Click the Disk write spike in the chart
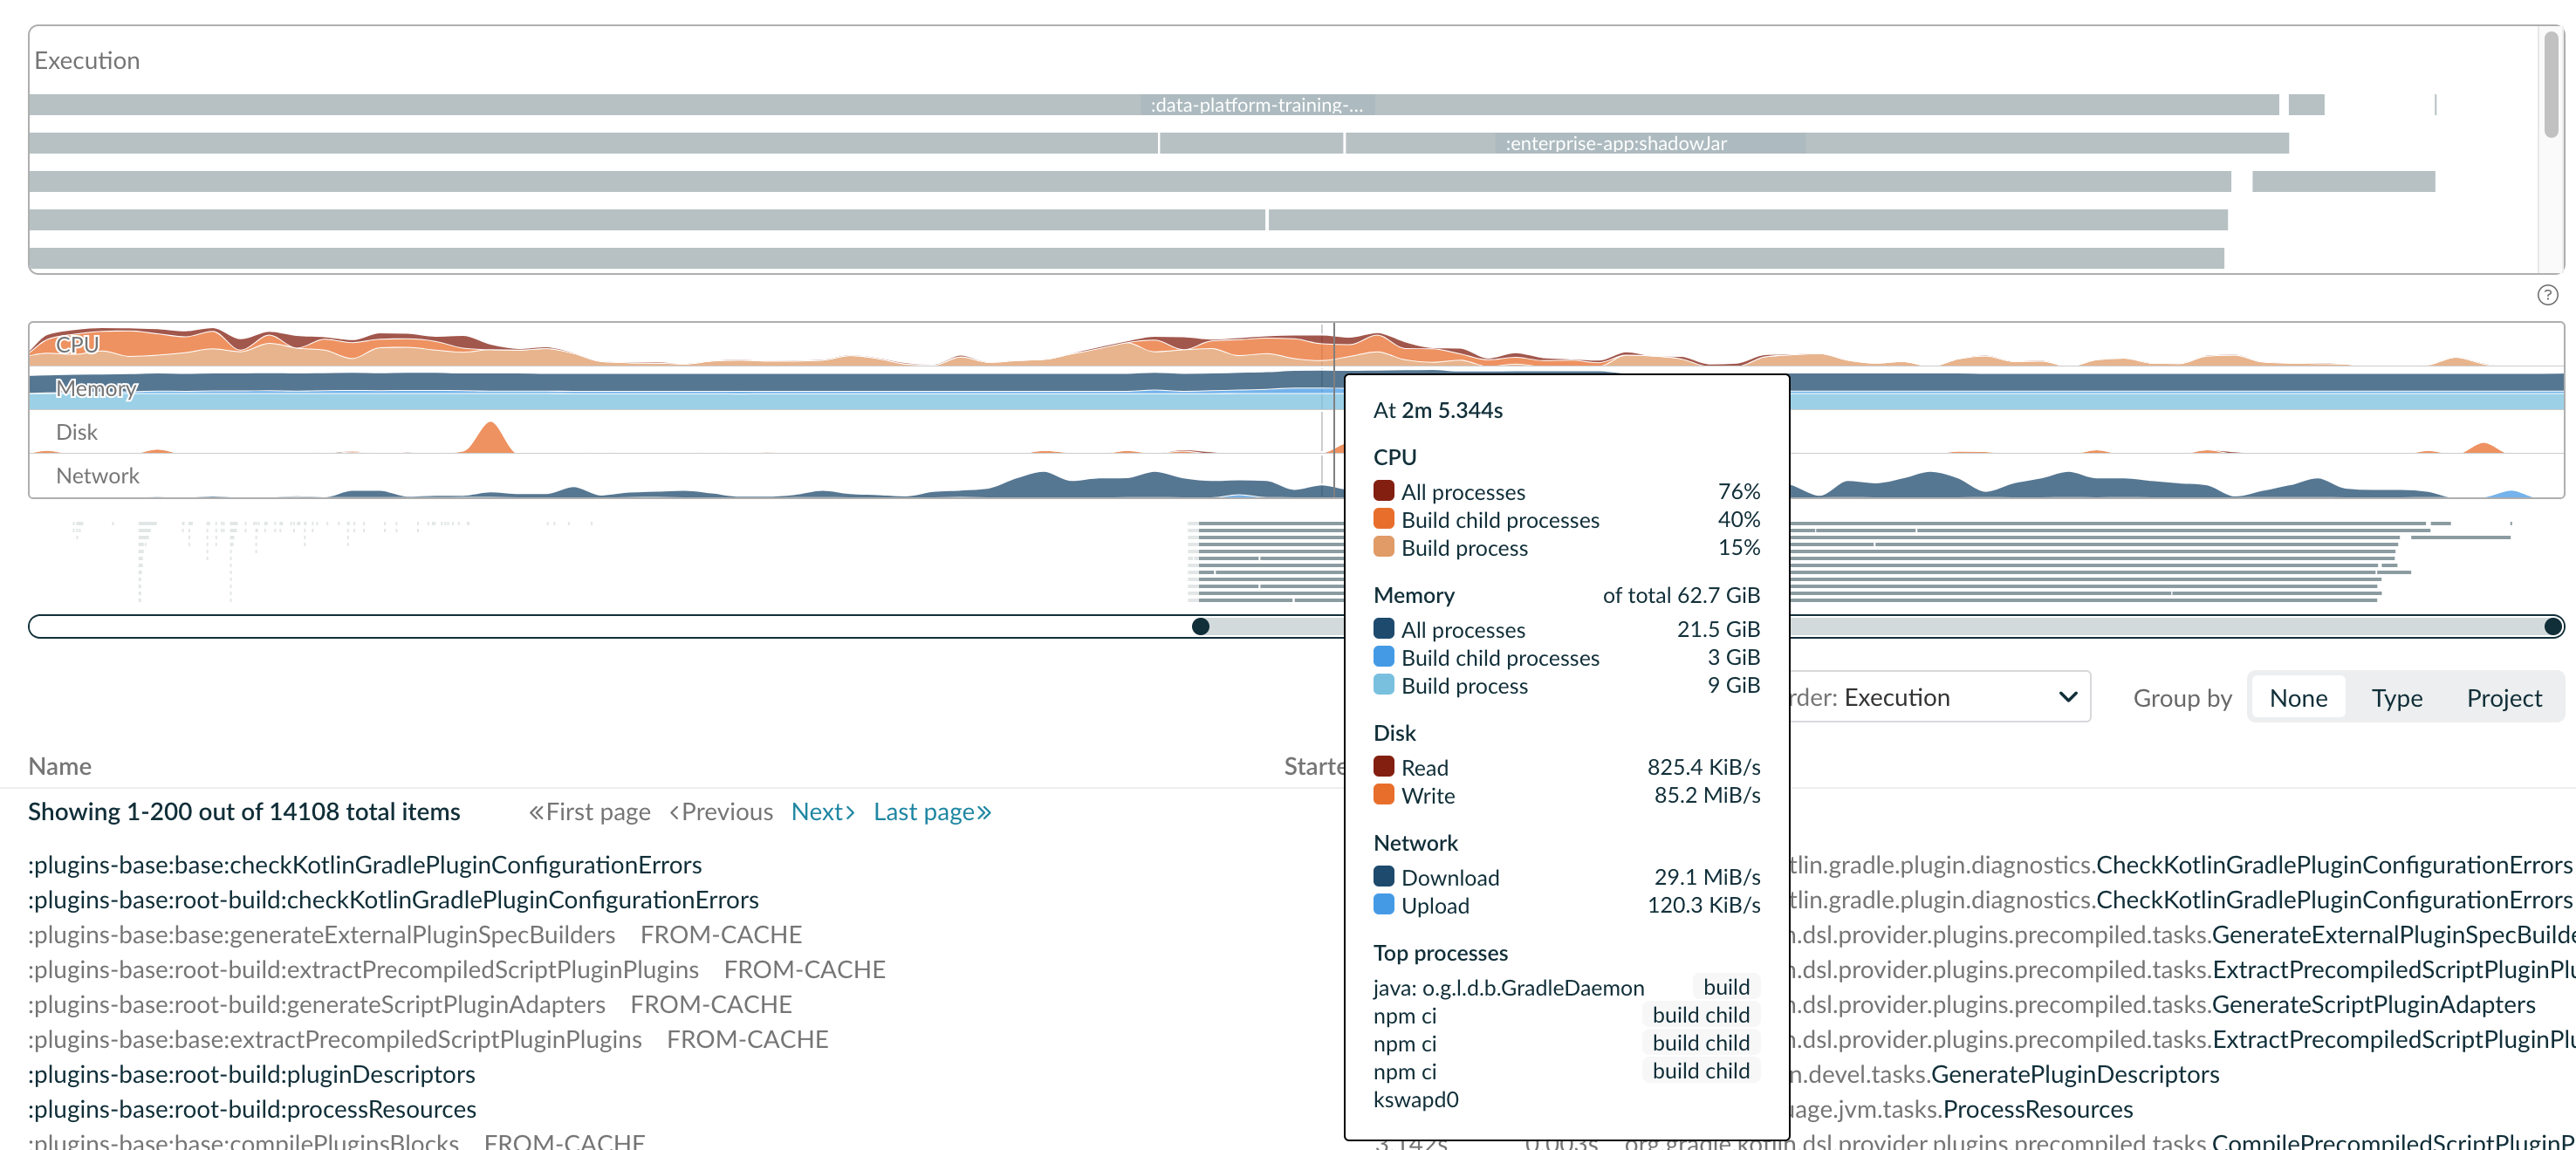 [x=489, y=437]
